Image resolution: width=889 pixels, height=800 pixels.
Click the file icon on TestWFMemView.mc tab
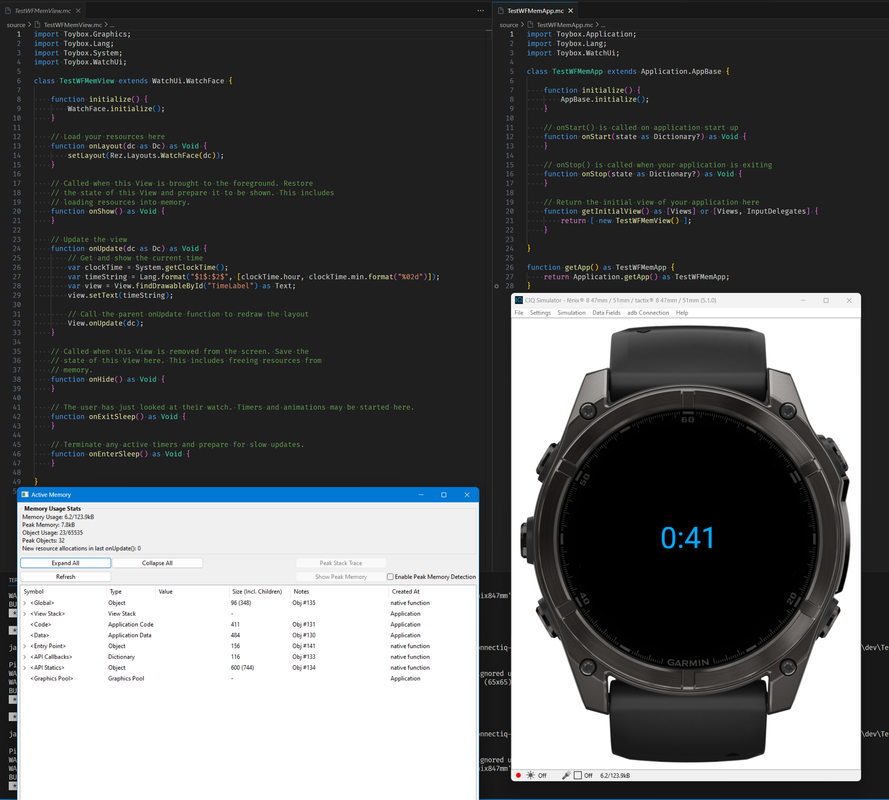pyautogui.click(x=8, y=11)
